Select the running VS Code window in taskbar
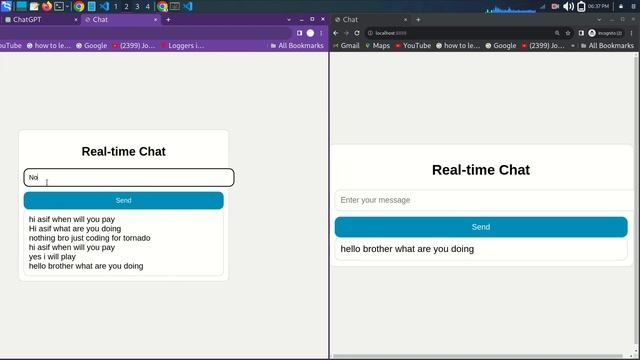 (188, 6)
